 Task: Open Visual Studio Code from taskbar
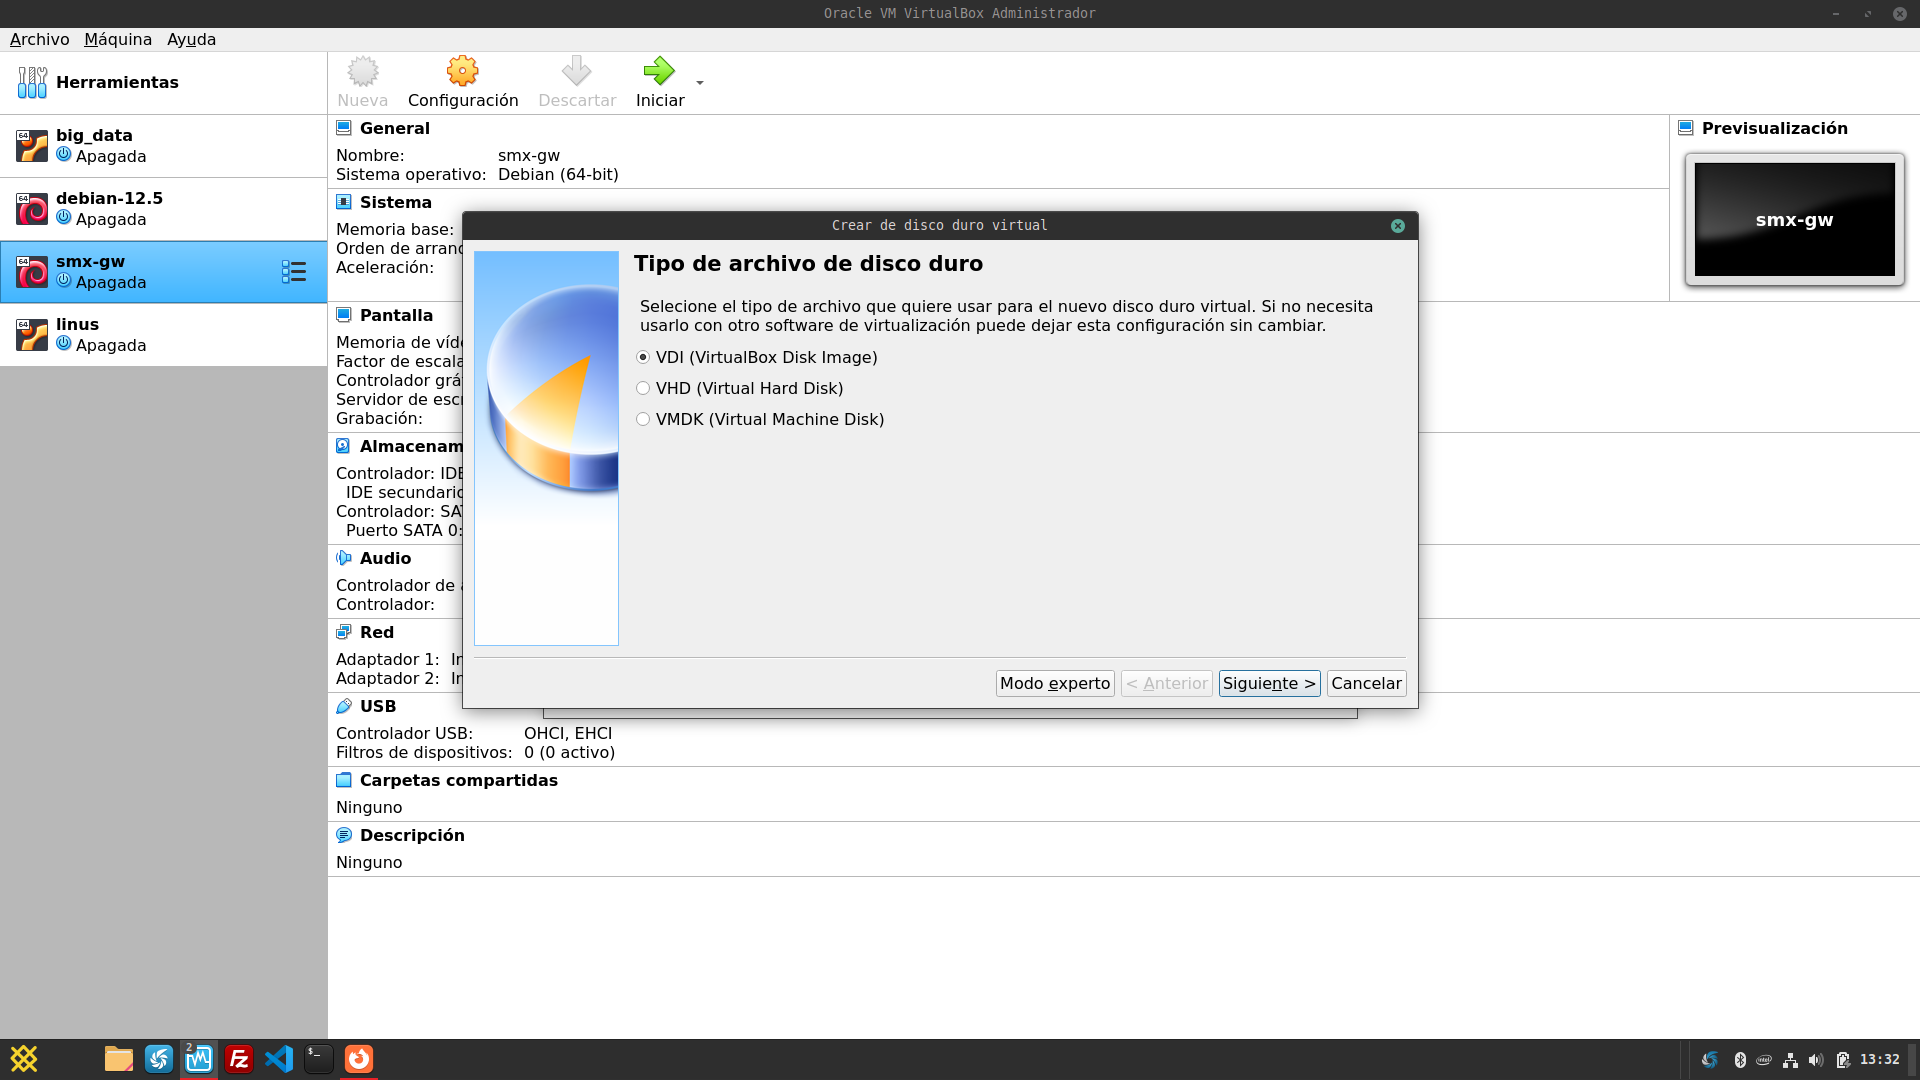pyautogui.click(x=279, y=1059)
